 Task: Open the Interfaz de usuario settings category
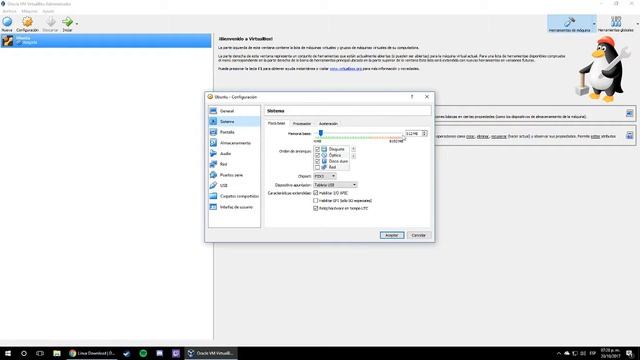click(234, 207)
